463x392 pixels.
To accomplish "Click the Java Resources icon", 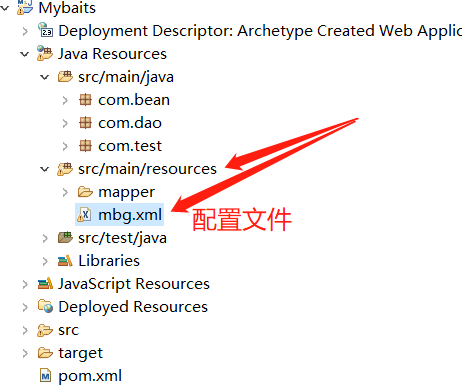I will click(x=45, y=53).
